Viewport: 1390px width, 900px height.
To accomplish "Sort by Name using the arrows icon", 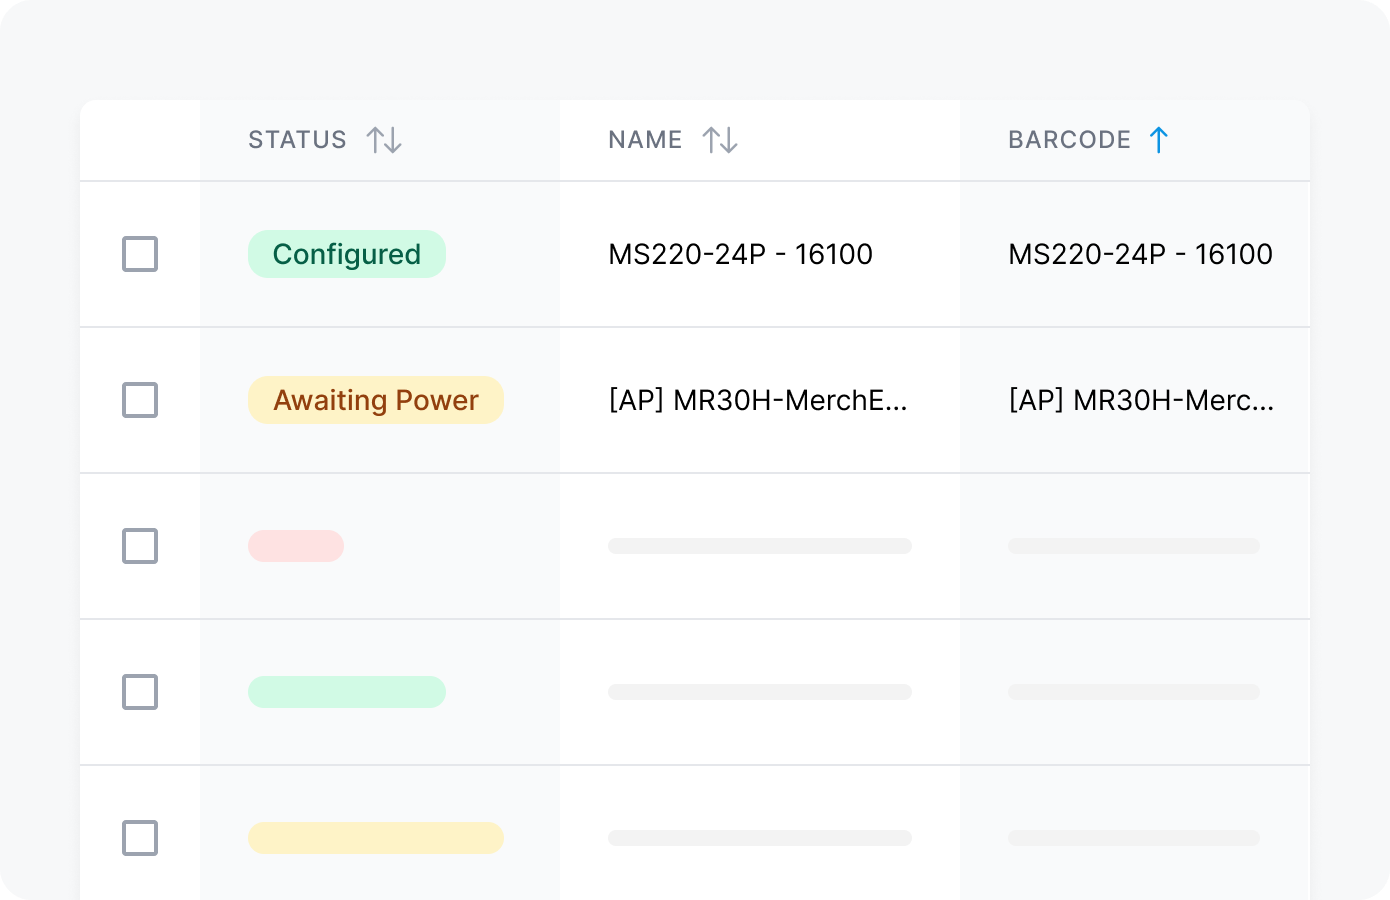I will click(x=720, y=140).
